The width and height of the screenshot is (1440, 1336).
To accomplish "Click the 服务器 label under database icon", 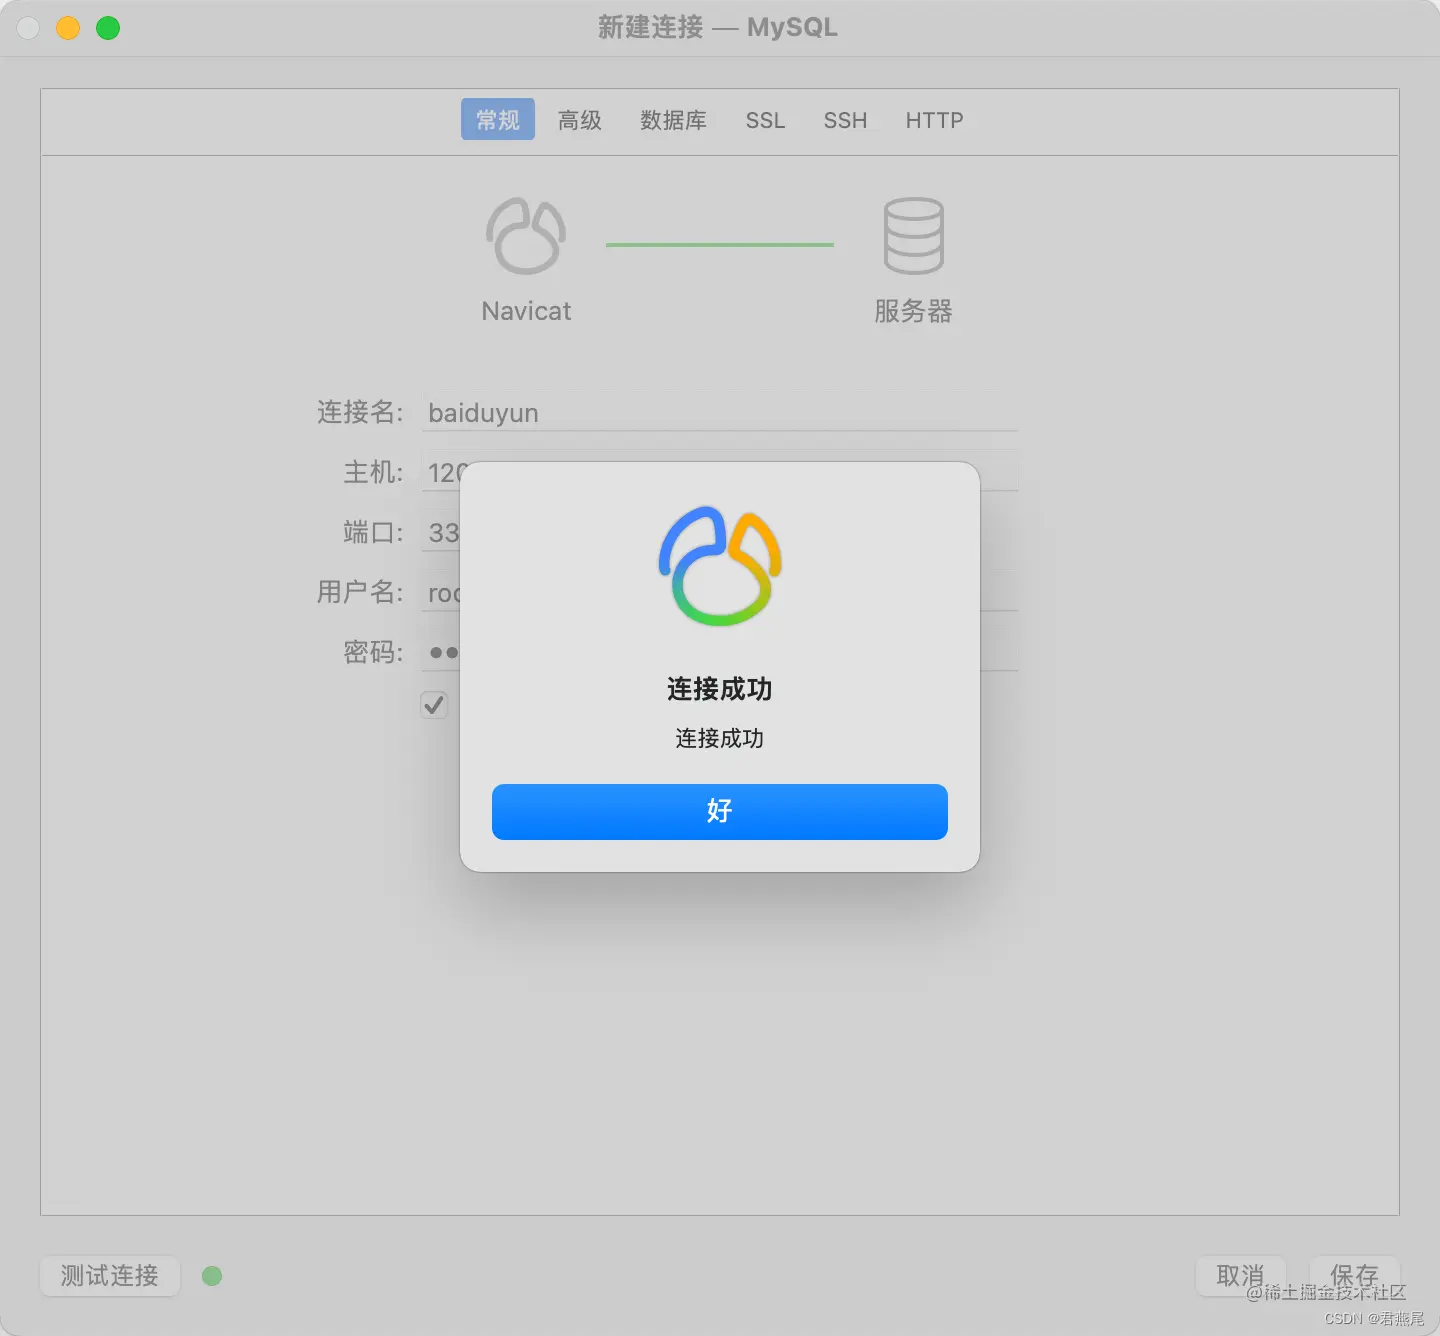I will 913,311.
